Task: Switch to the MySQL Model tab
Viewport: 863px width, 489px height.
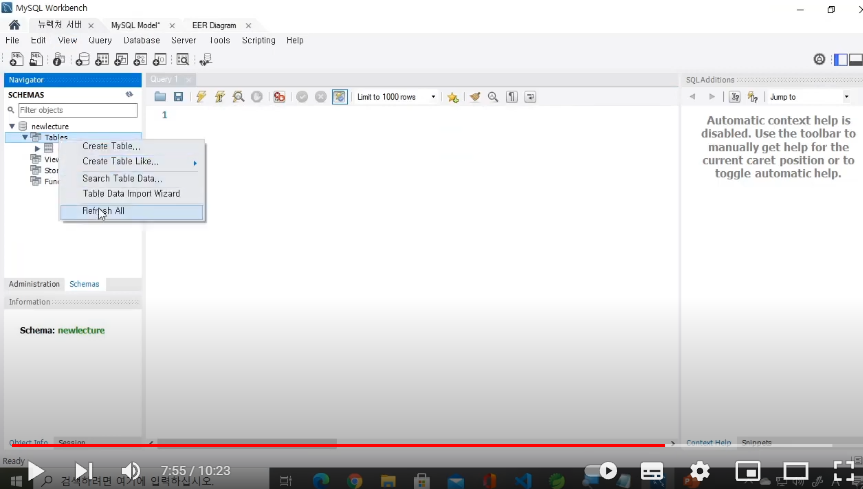Action: [x=135, y=25]
